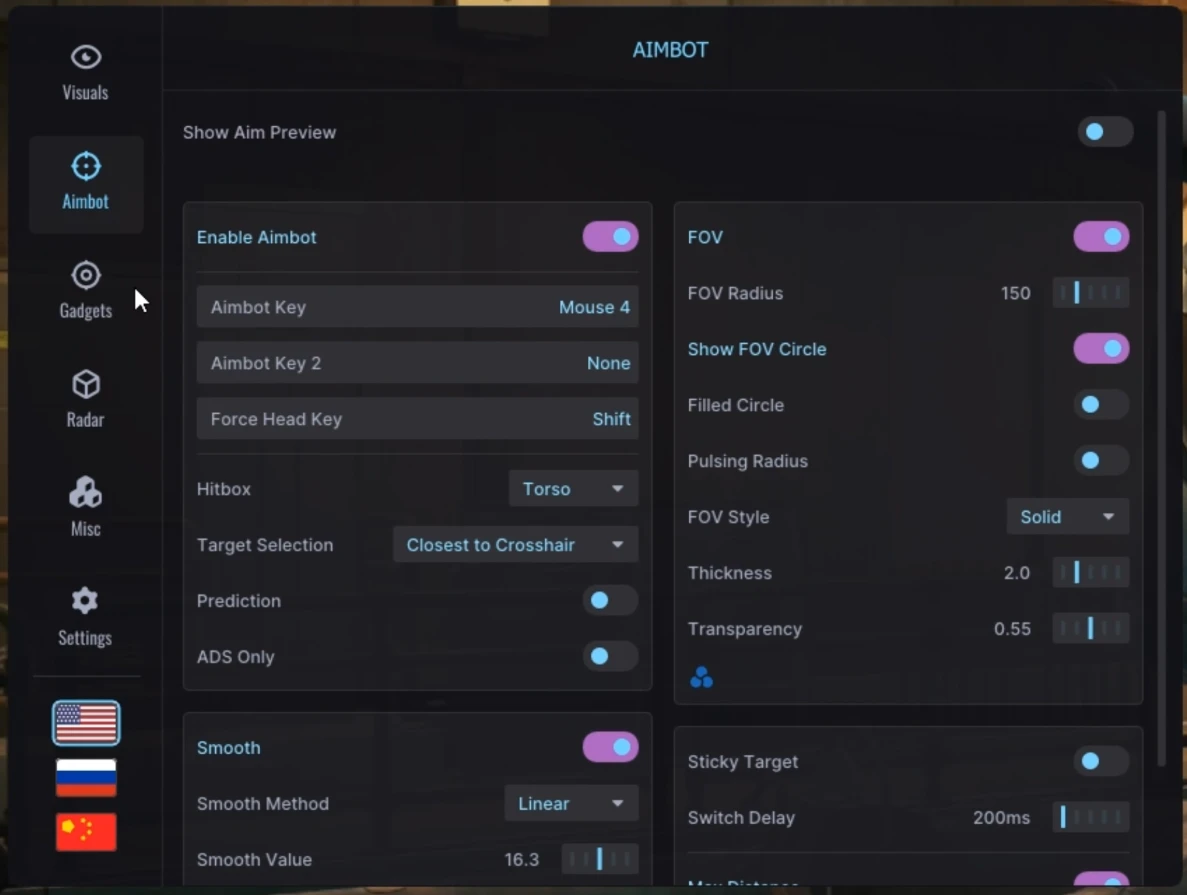Change the Aimbot Key bound to Mouse 4
This screenshot has height=895, width=1187.
417,307
